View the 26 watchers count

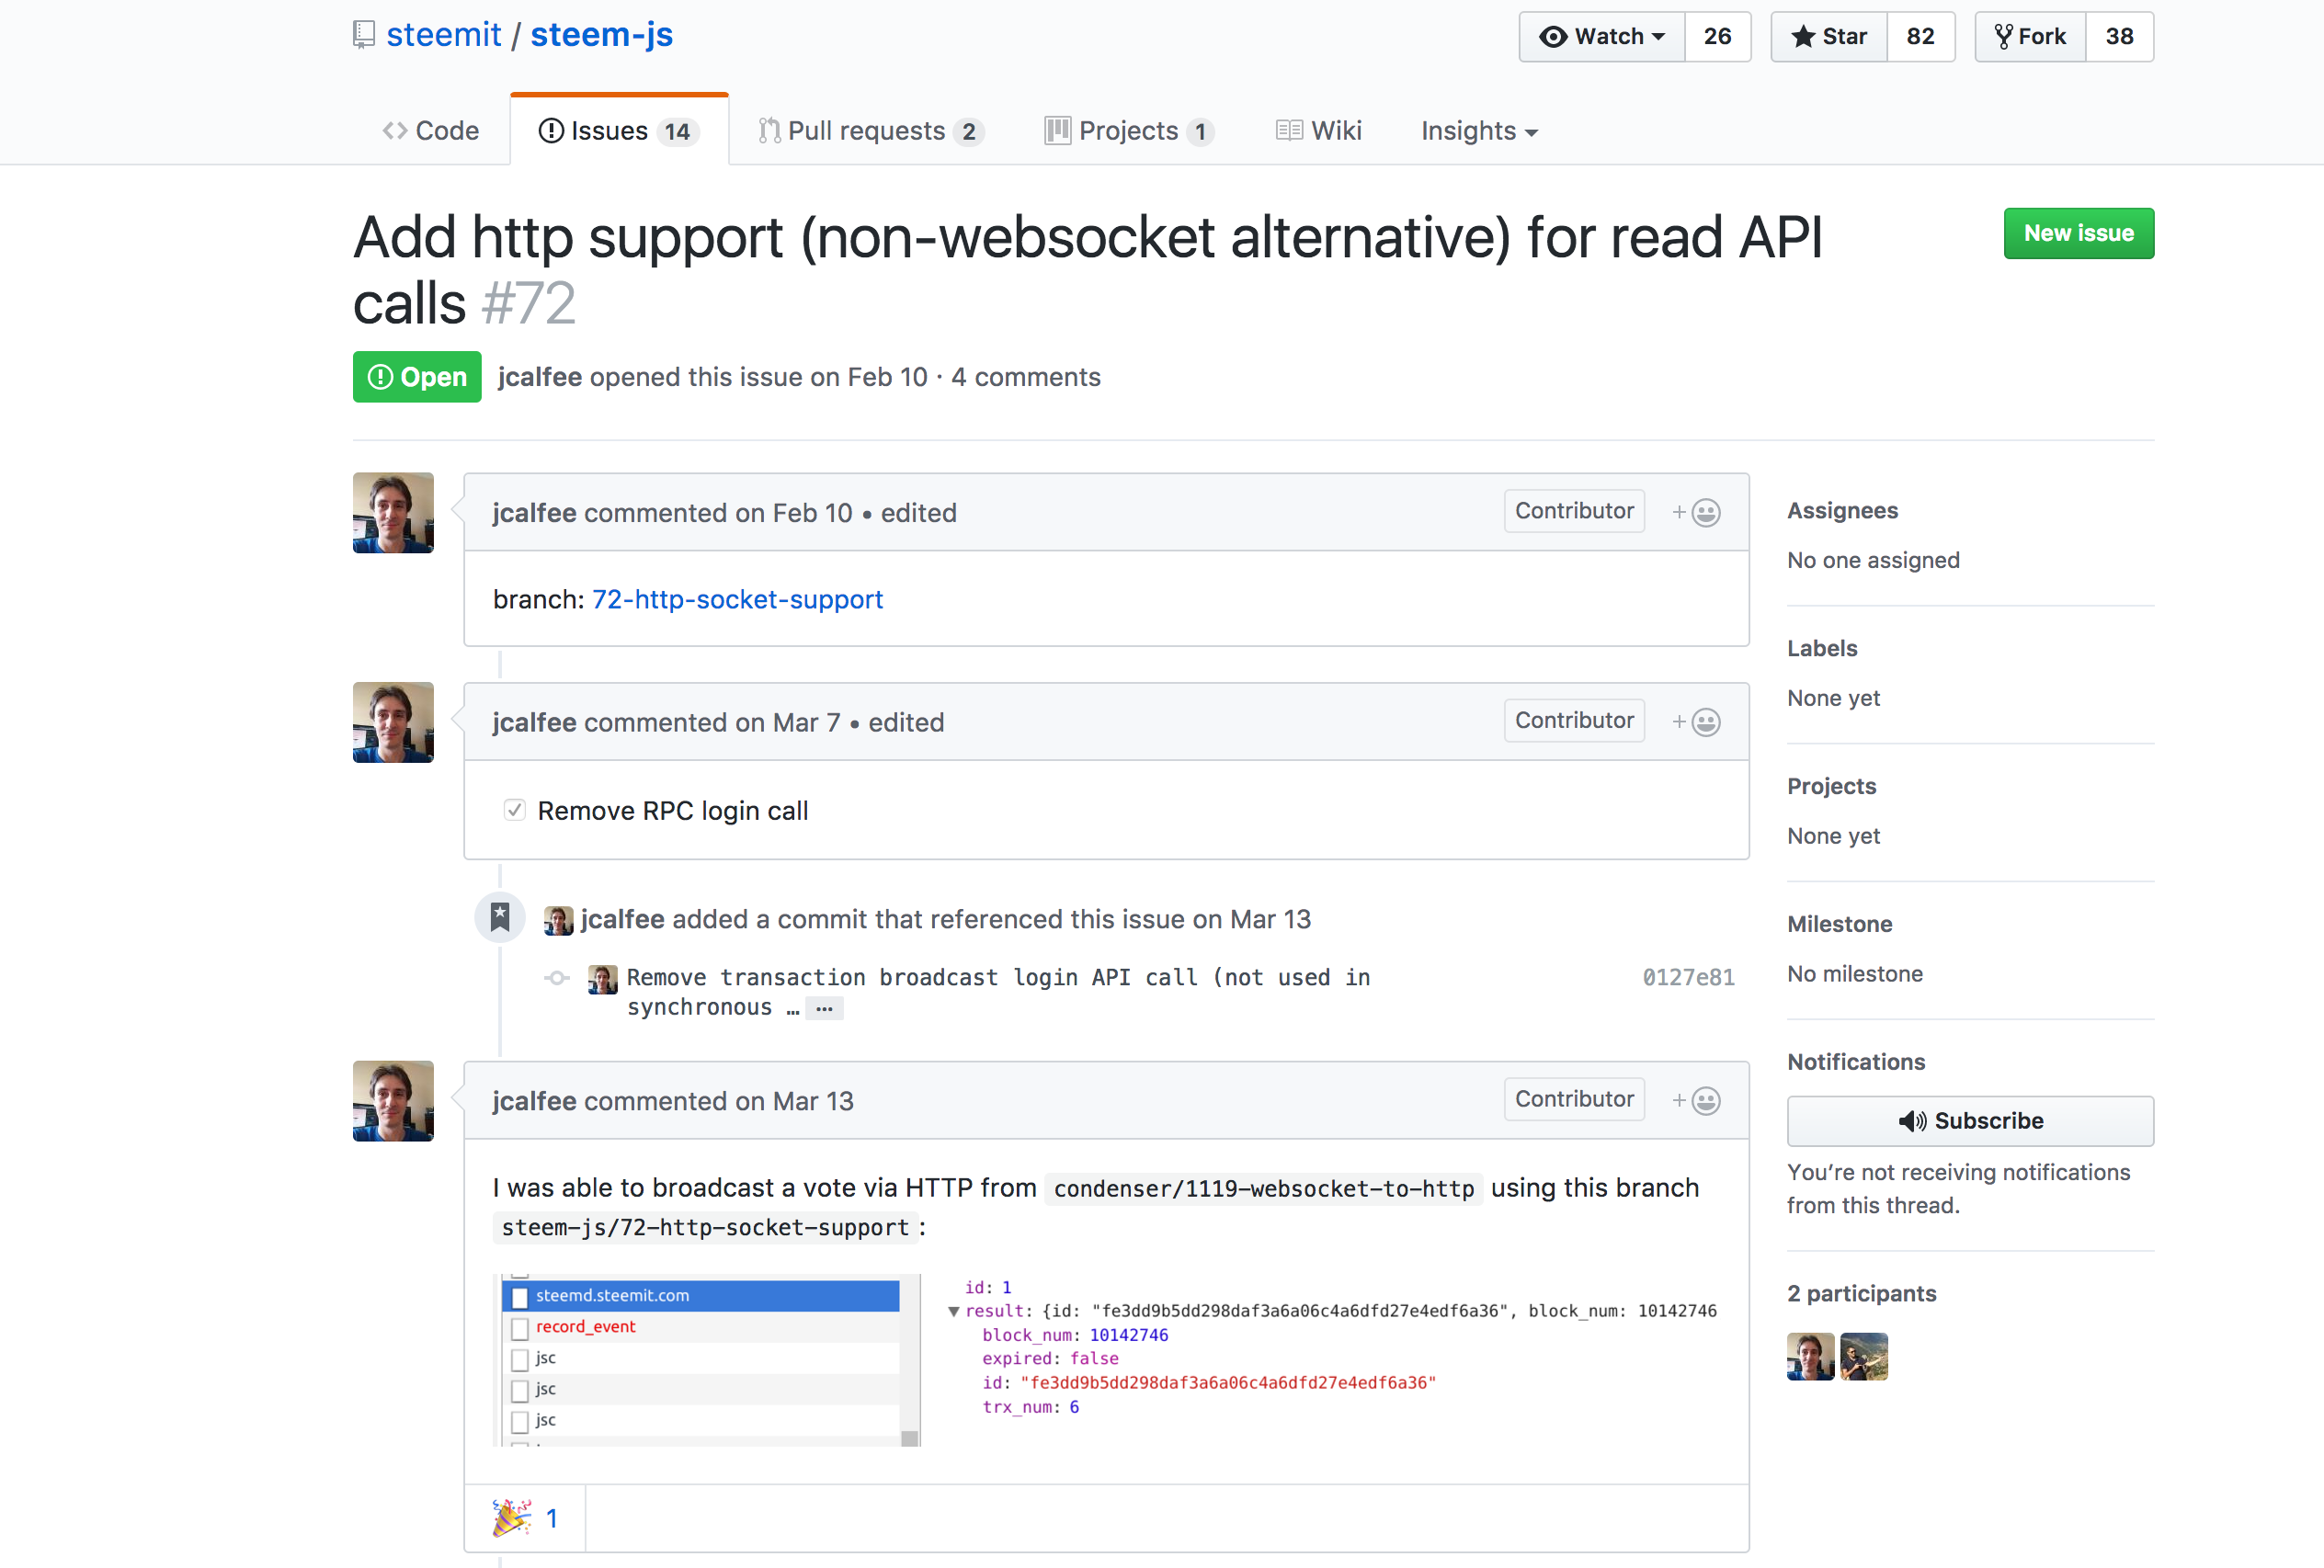[1718, 37]
